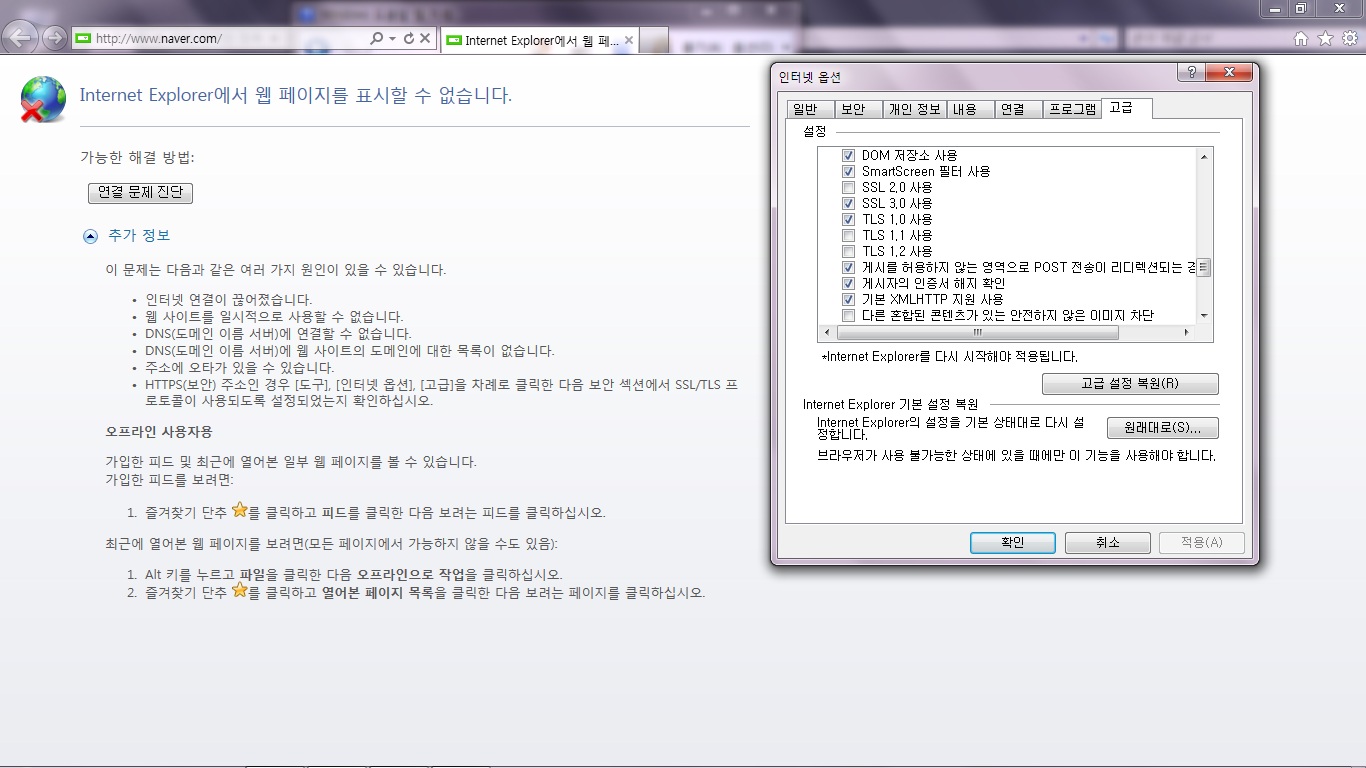The height and width of the screenshot is (768, 1366).
Task: Click the help '?' button in dialog title bar
Action: click(1190, 73)
